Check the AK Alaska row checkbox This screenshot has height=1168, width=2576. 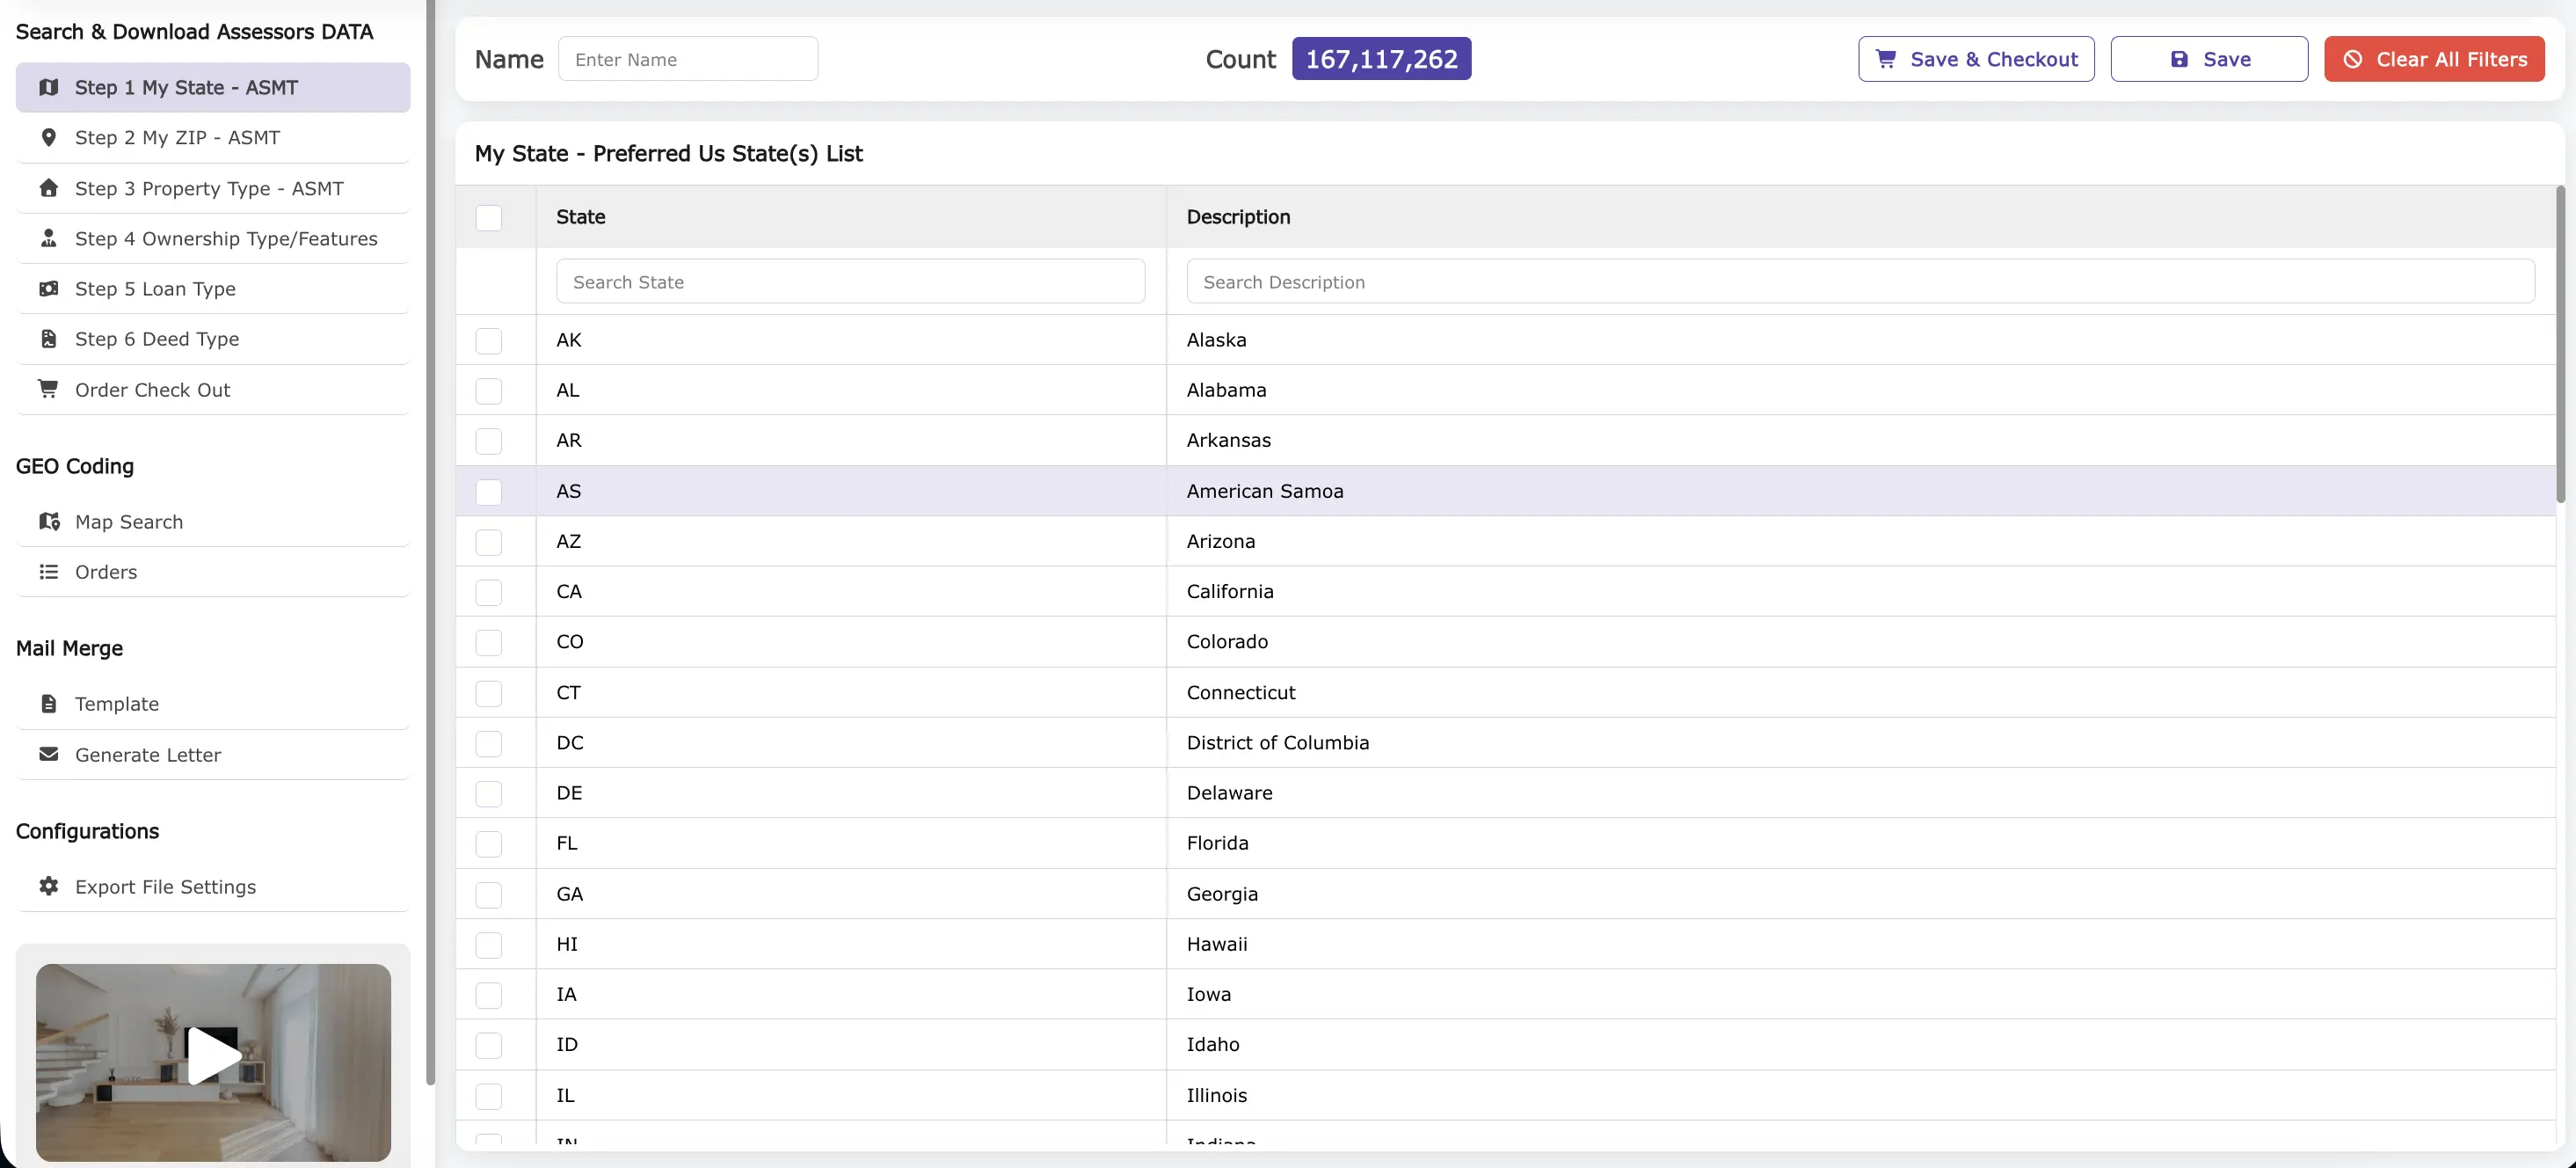coord(489,340)
